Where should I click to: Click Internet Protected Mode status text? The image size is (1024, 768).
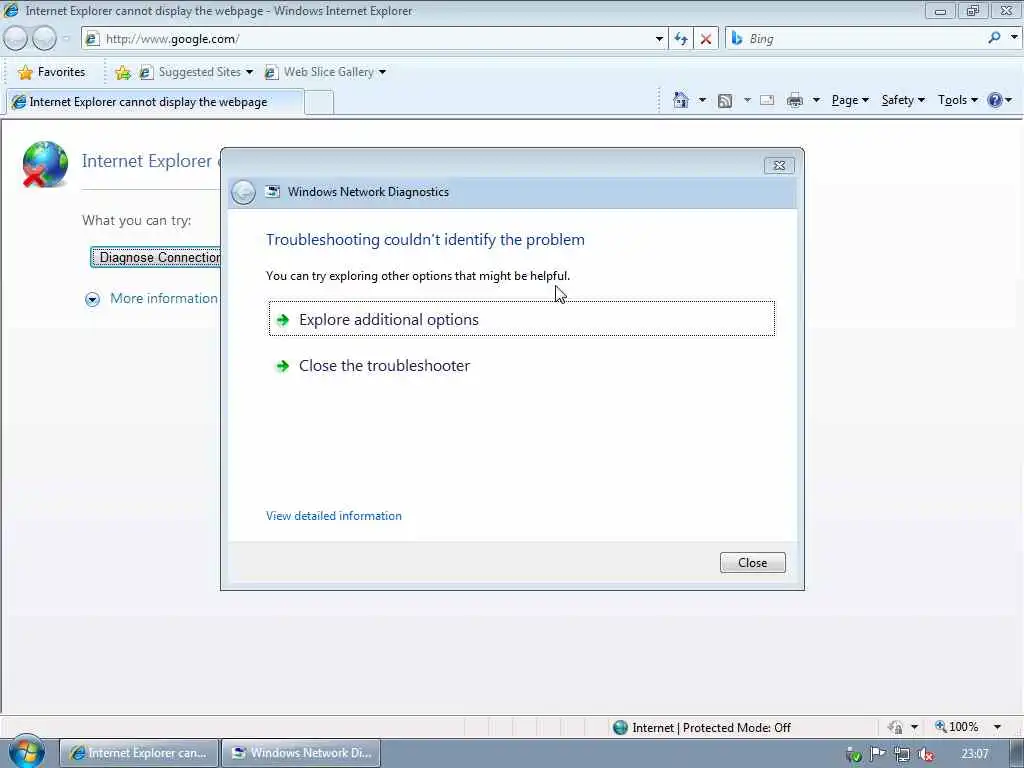[711, 728]
